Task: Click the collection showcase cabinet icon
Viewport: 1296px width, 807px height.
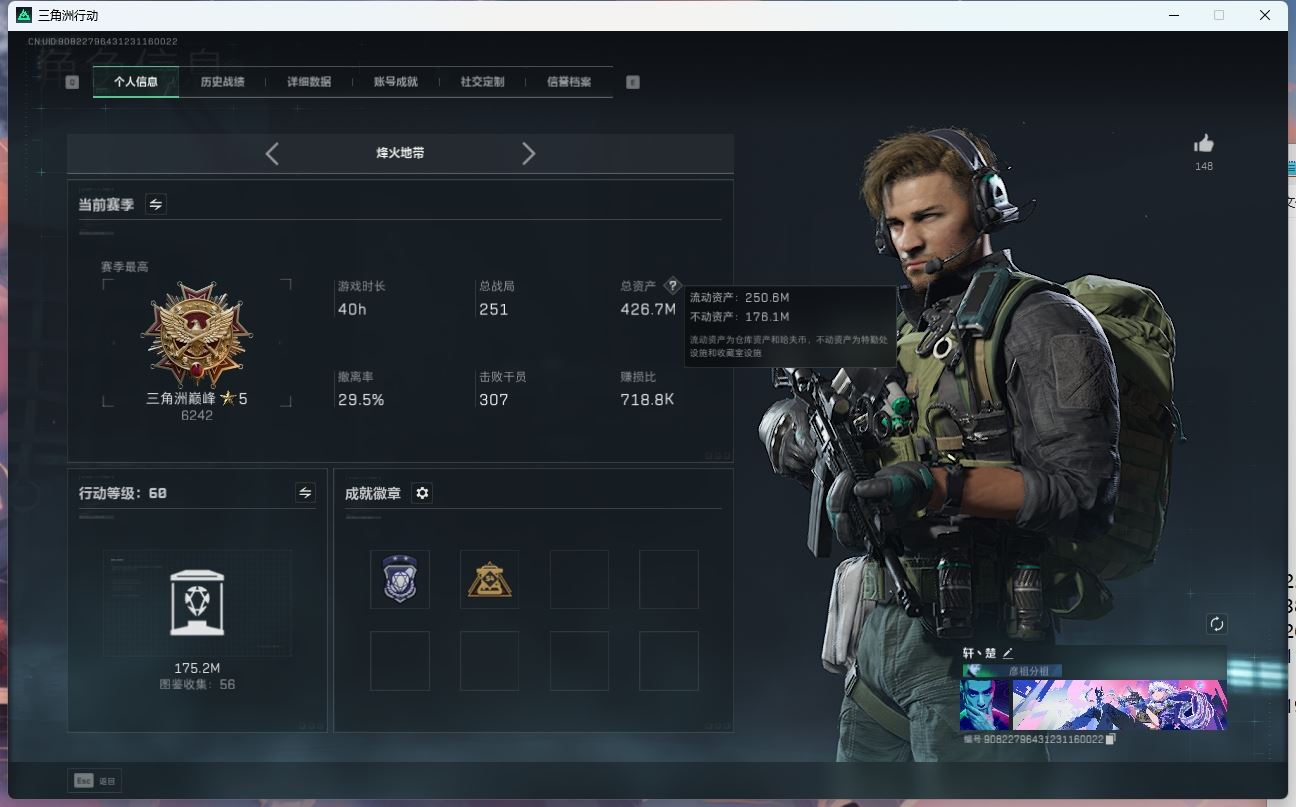Action: [x=197, y=603]
